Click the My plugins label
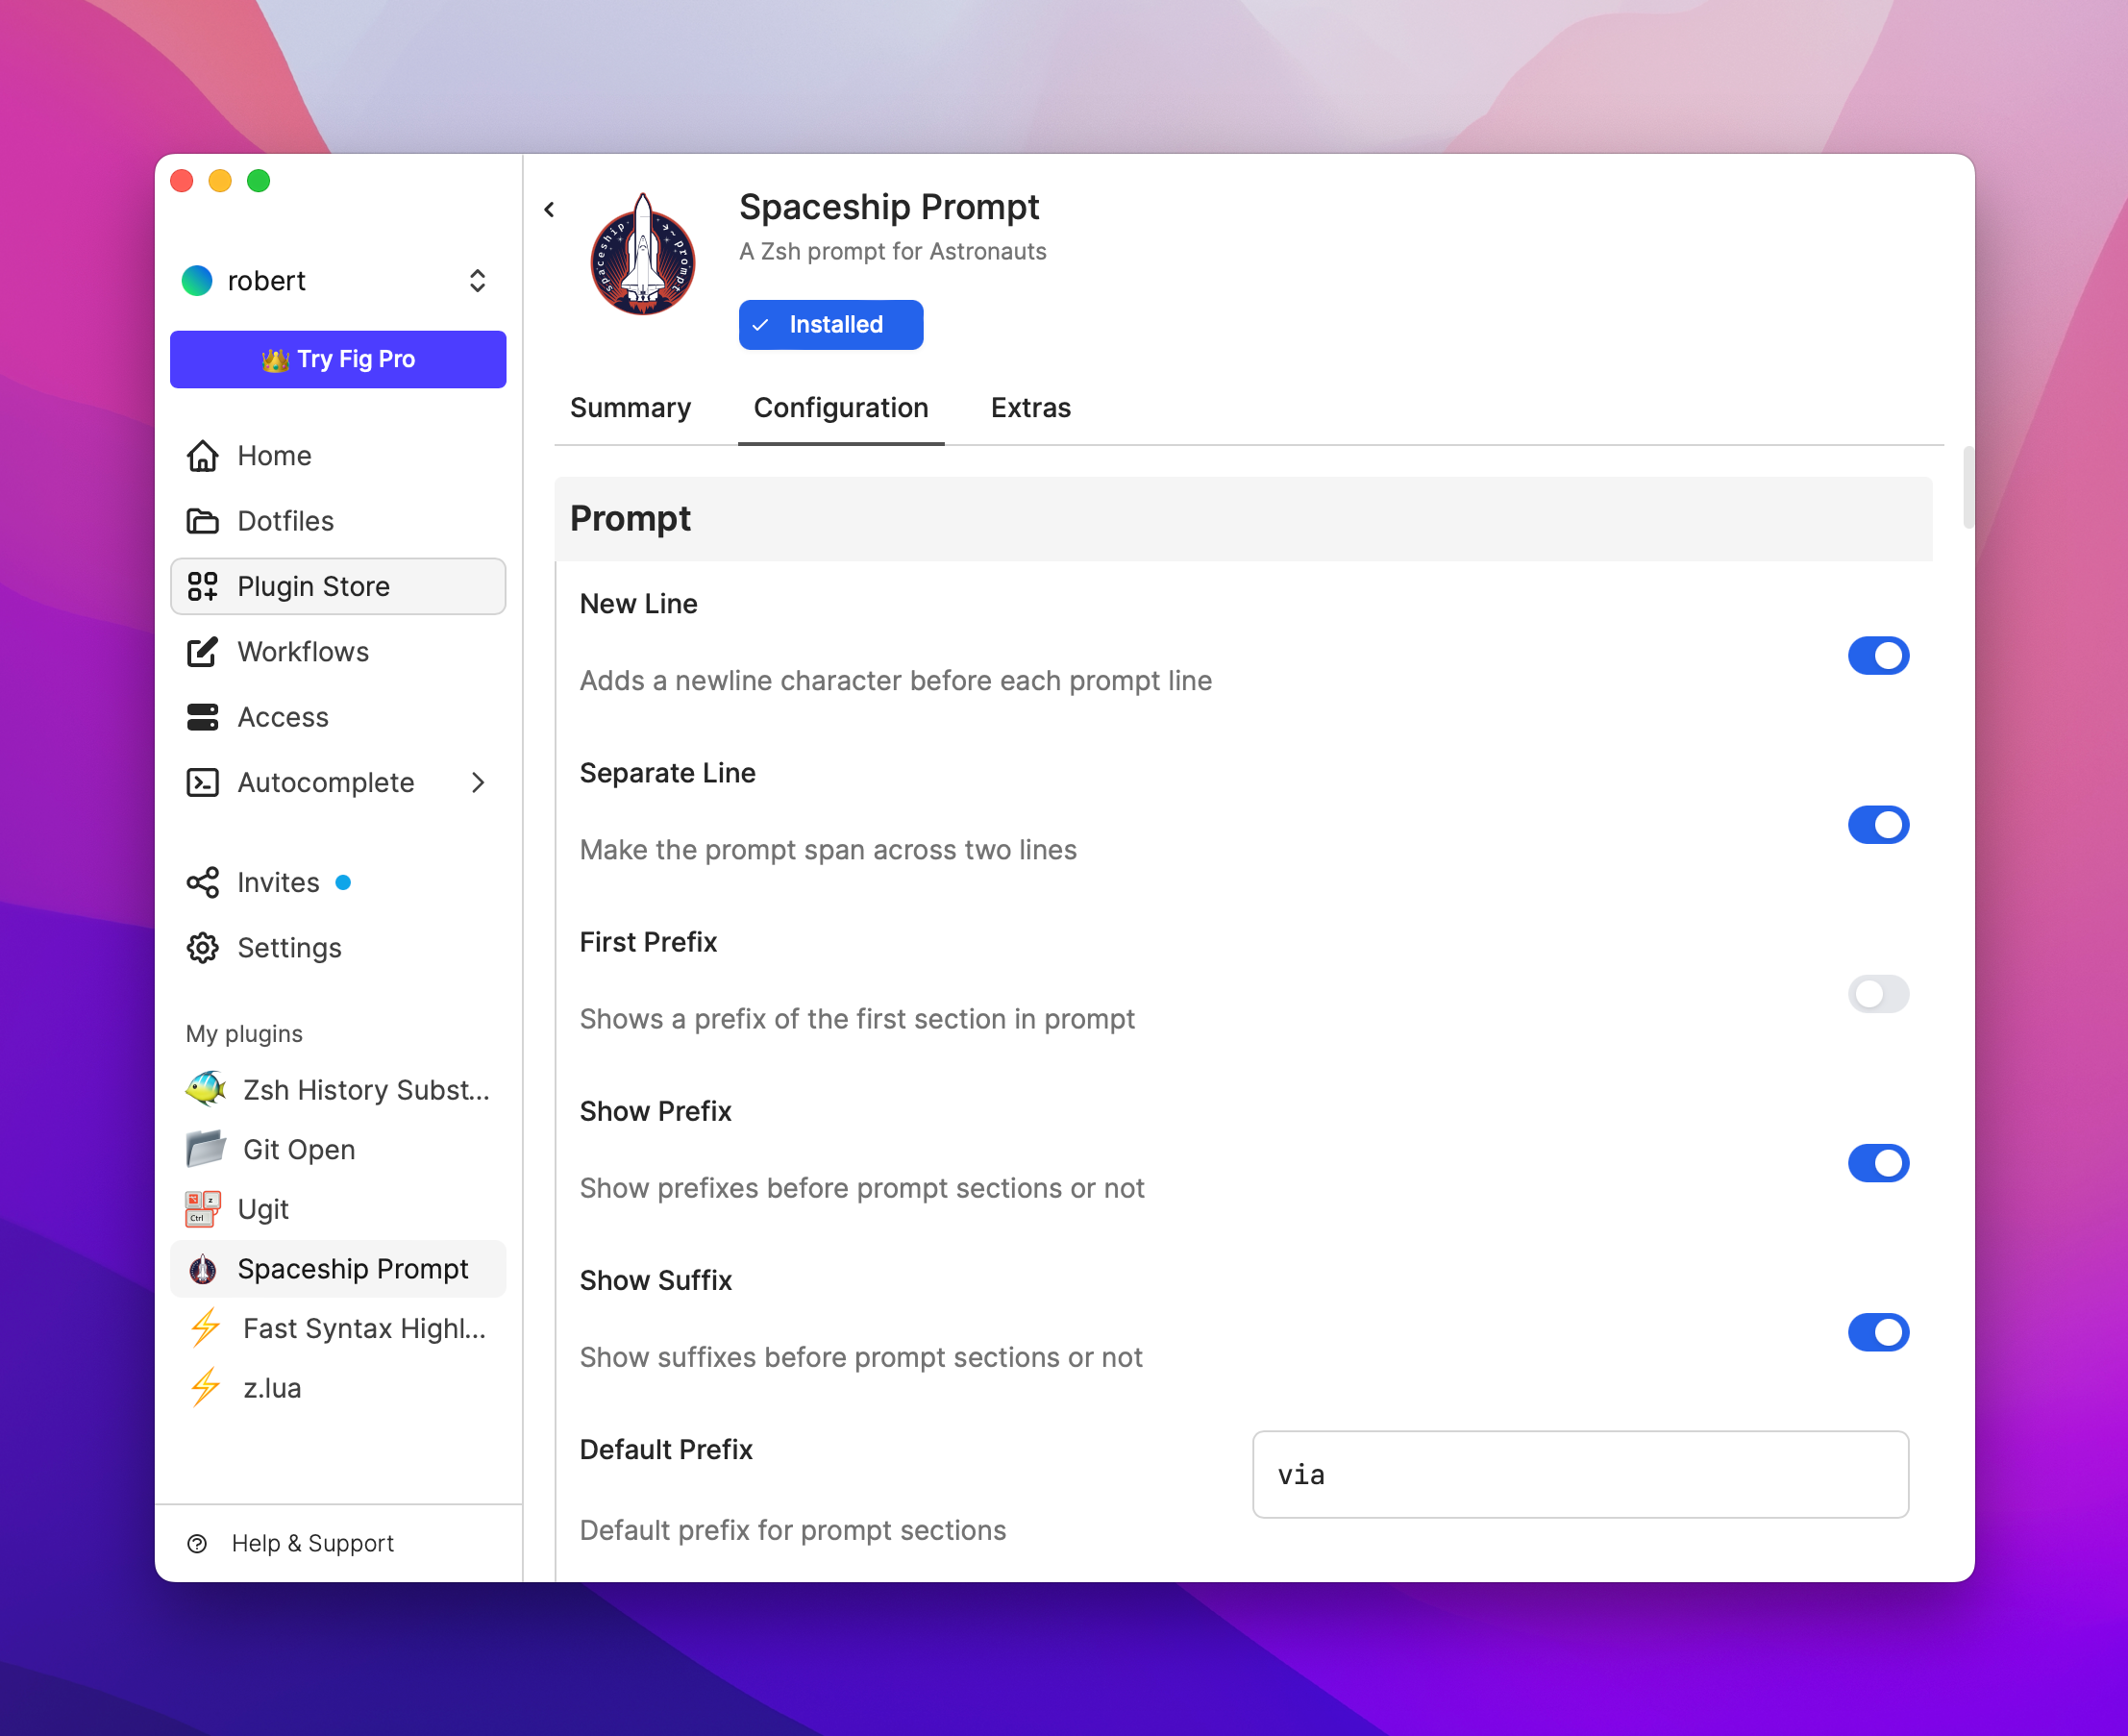The height and width of the screenshot is (1736, 2128). pos(244,1033)
